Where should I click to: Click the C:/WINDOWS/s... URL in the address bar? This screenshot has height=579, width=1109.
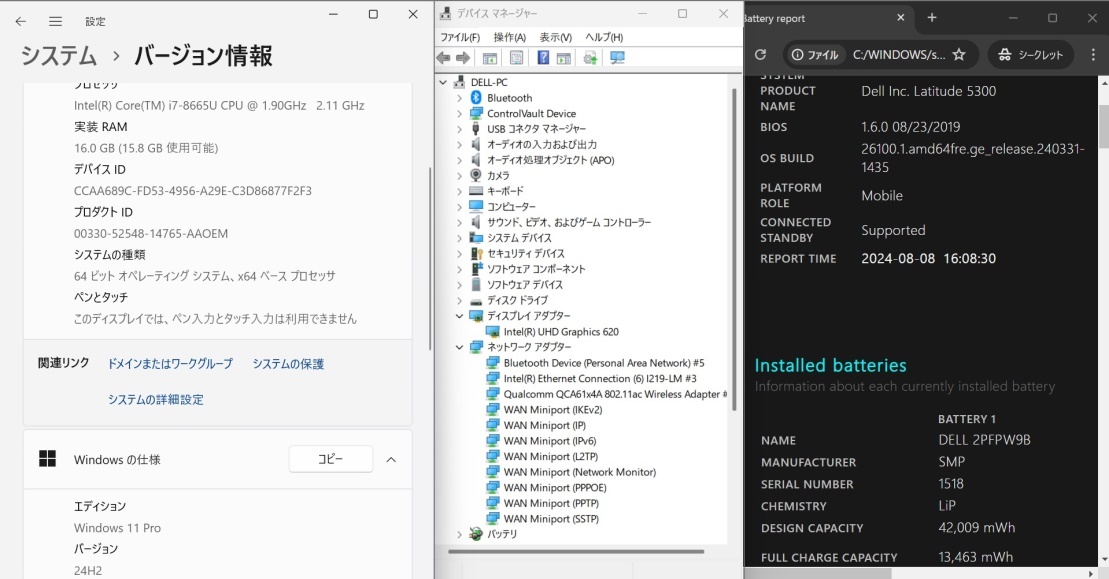(x=898, y=54)
